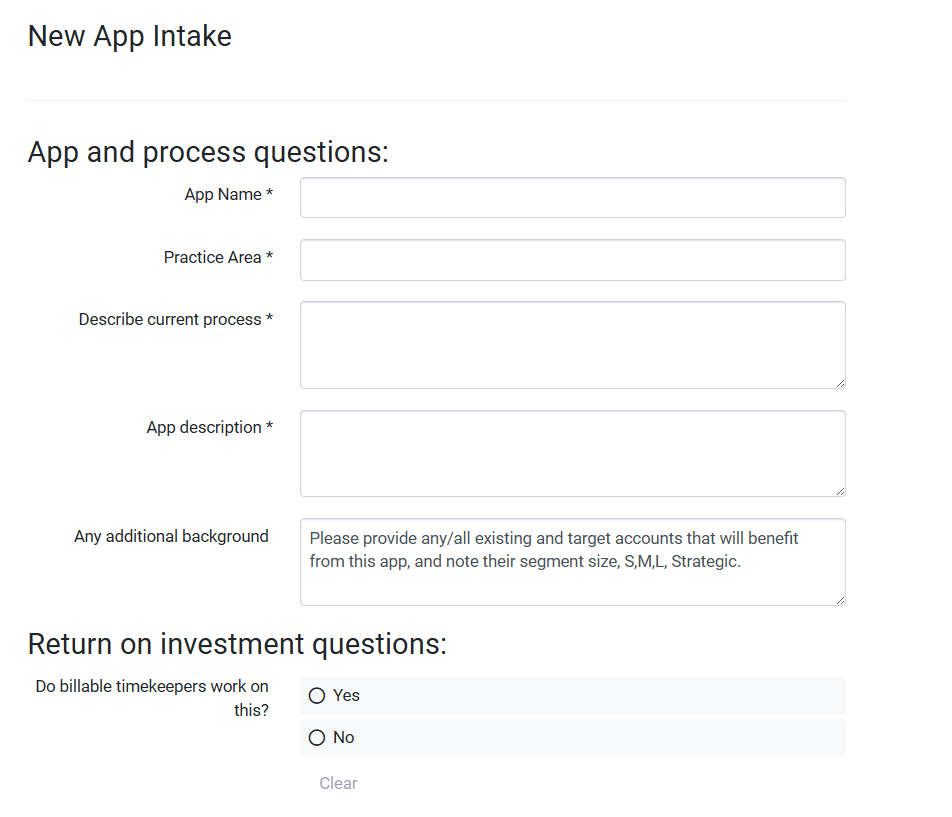Click additional background textarea resize handle
Image resolution: width=952 pixels, height=817 pixels.
pyautogui.click(x=840, y=600)
